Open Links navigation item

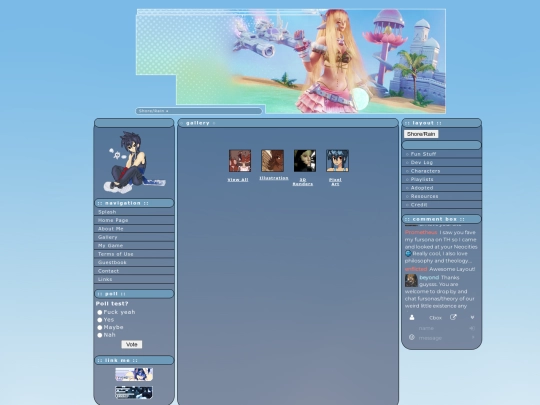pyautogui.click(x=134, y=279)
